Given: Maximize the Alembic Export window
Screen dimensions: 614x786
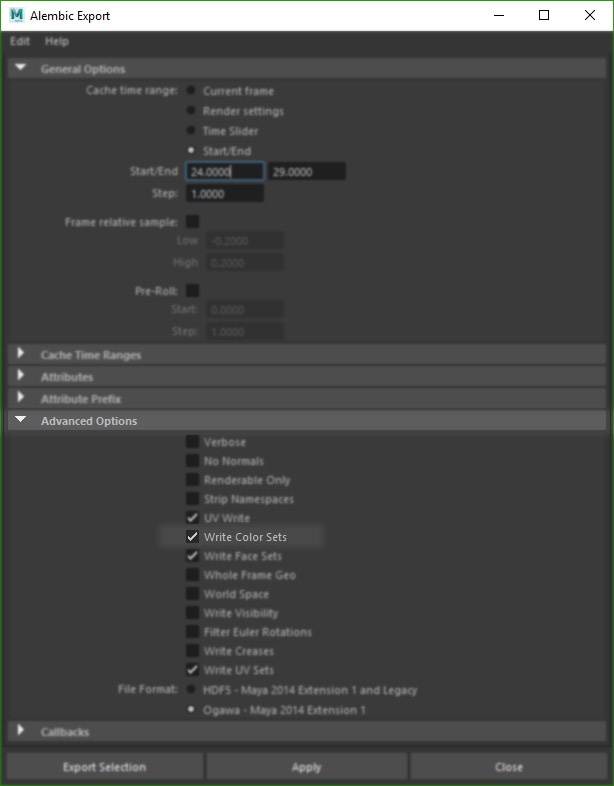Looking at the screenshot, I should 544,16.
